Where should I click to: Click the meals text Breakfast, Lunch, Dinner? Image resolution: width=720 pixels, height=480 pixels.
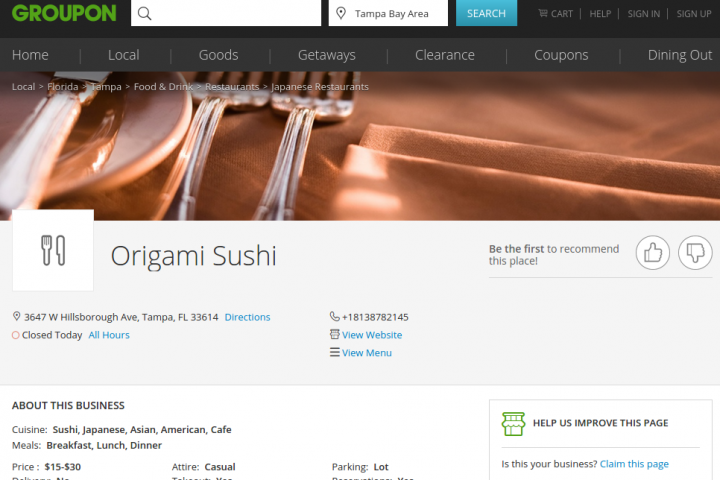click(x=104, y=445)
